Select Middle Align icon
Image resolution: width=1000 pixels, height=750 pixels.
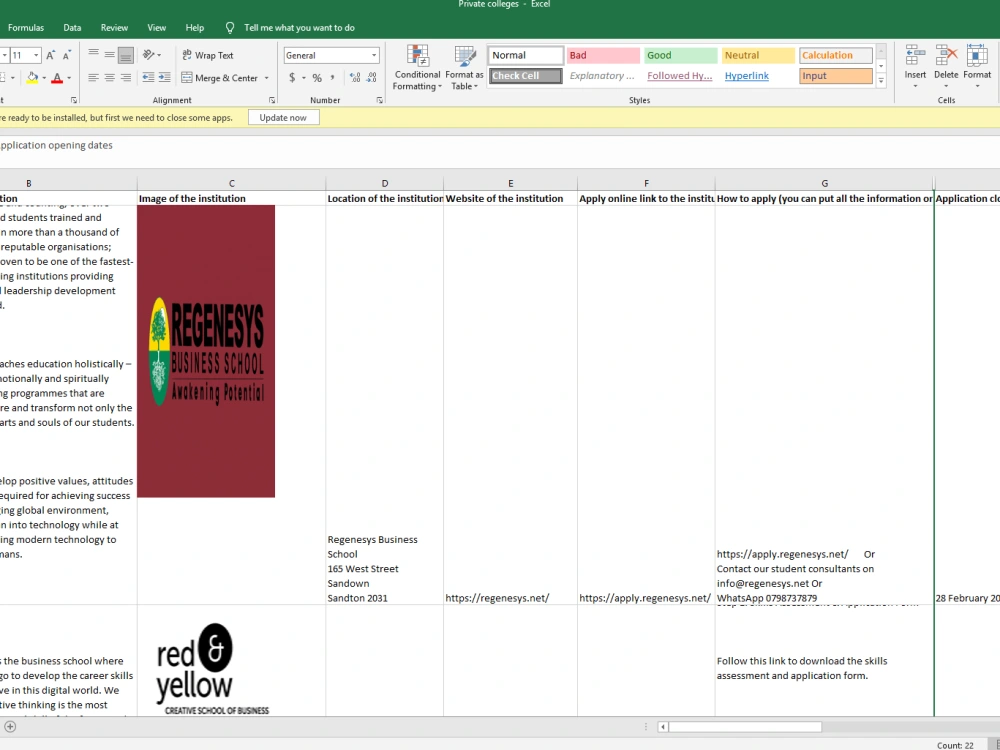pyautogui.click(x=110, y=55)
